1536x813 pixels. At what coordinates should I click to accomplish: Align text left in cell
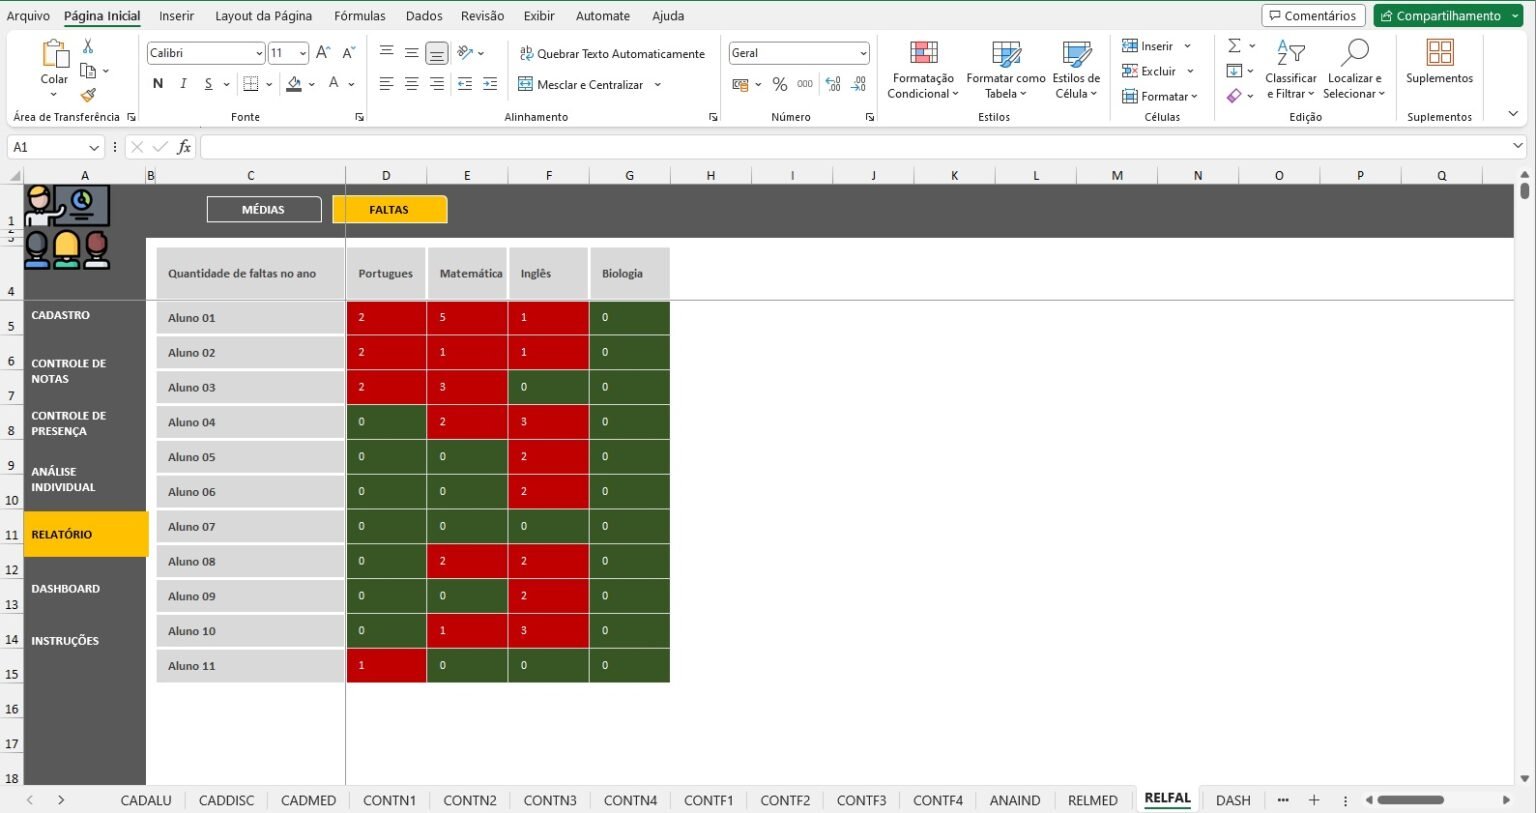point(386,84)
